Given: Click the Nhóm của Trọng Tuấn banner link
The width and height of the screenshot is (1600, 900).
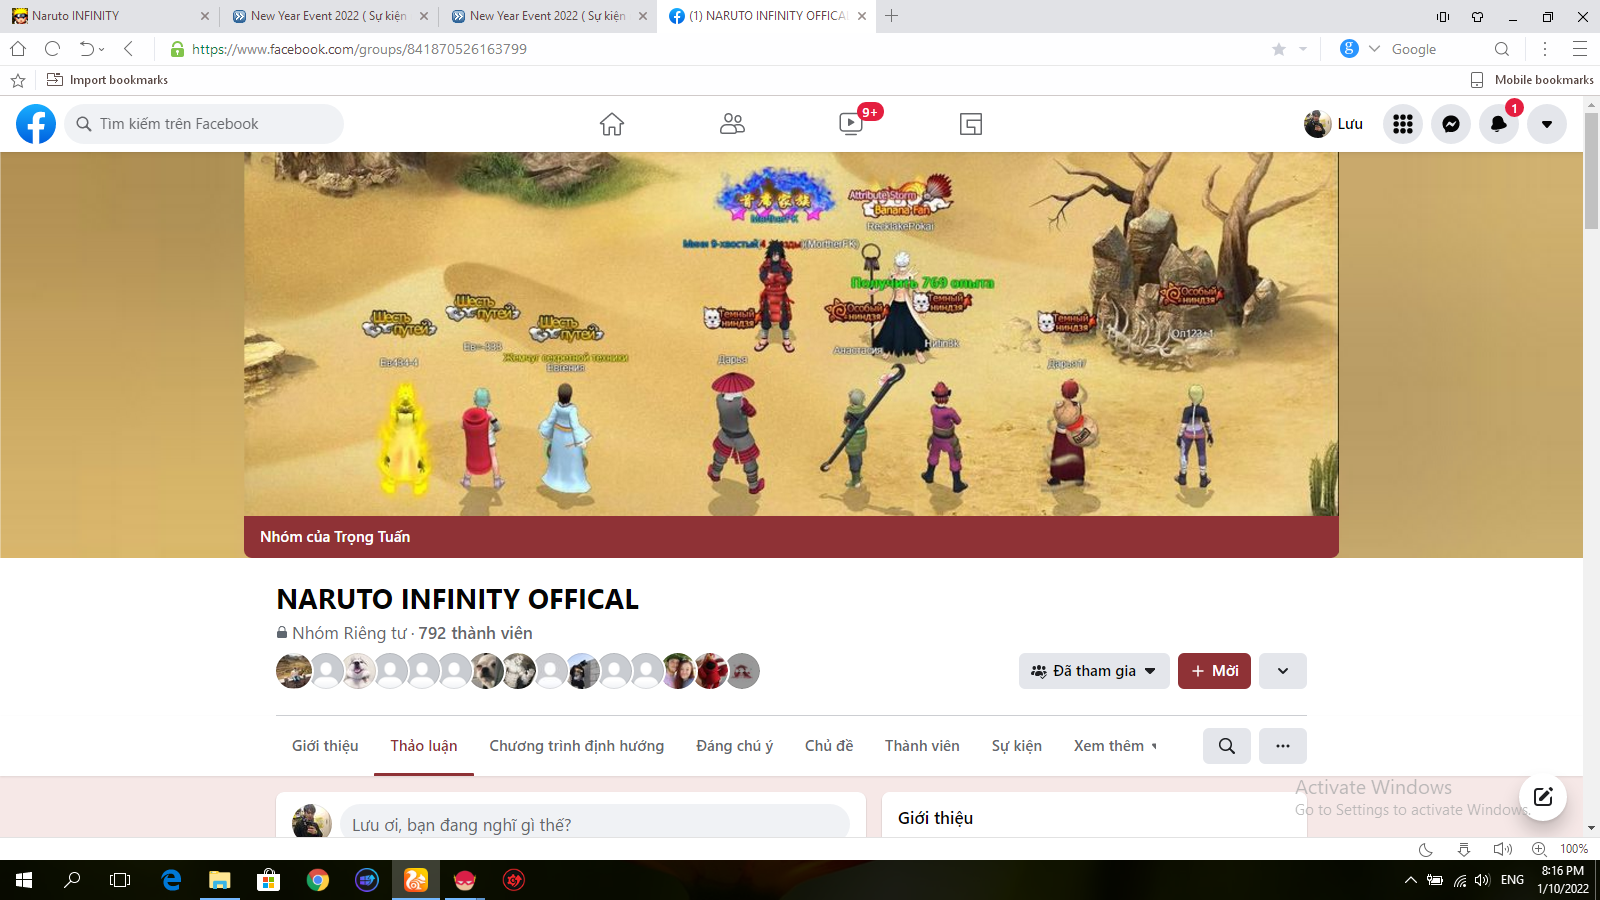Looking at the screenshot, I should (x=335, y=537).
